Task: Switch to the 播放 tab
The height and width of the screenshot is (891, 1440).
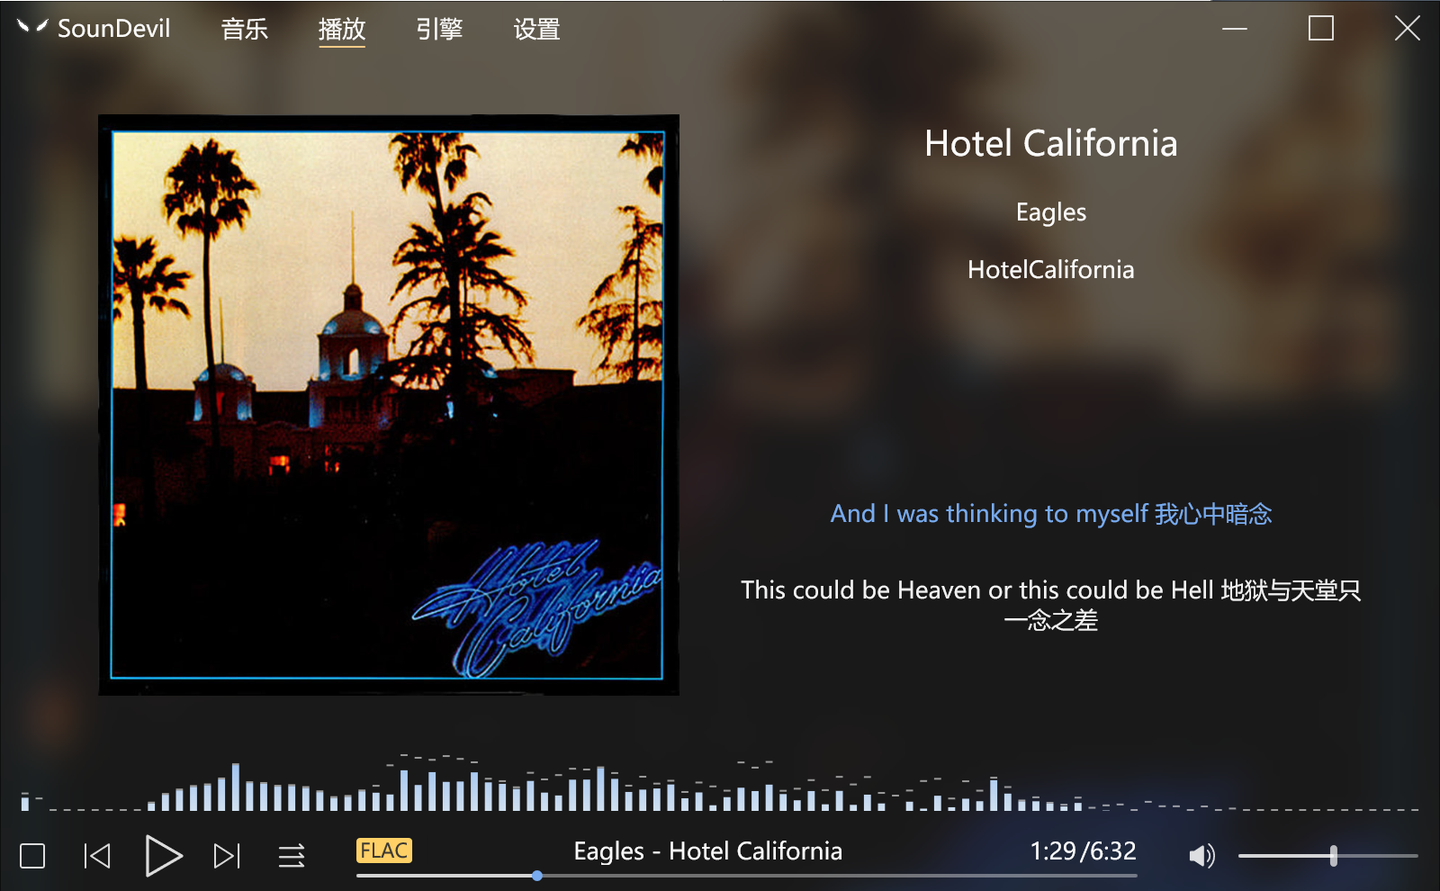Action: point(342,29)
